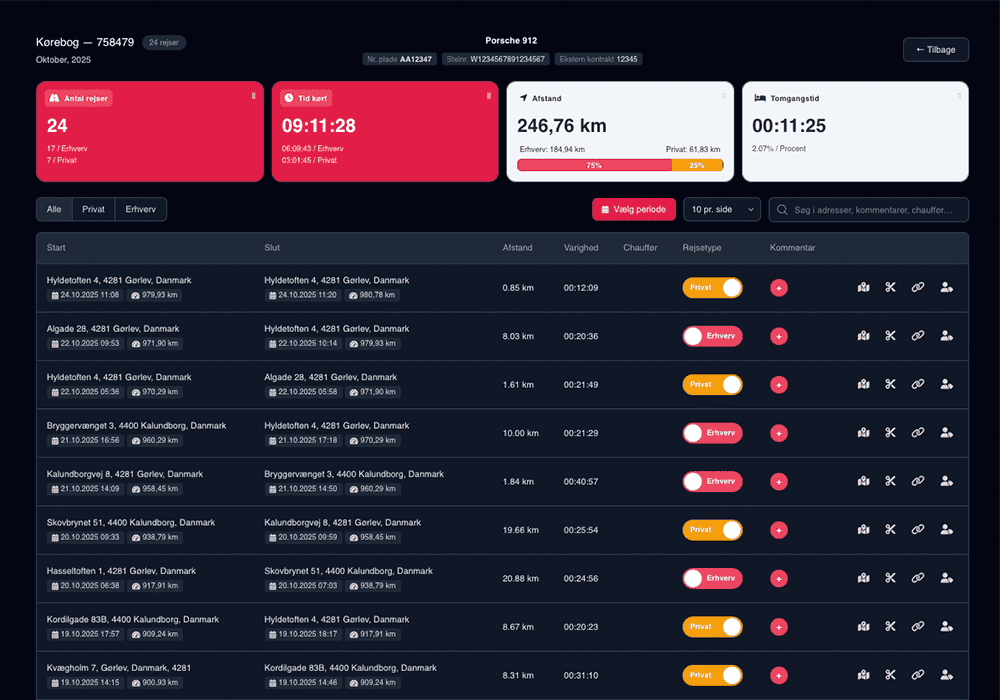Click link icon for Bryggervænget 3 trip
The width and height of the screenshot is (1000, 700).
coord(918,433)
